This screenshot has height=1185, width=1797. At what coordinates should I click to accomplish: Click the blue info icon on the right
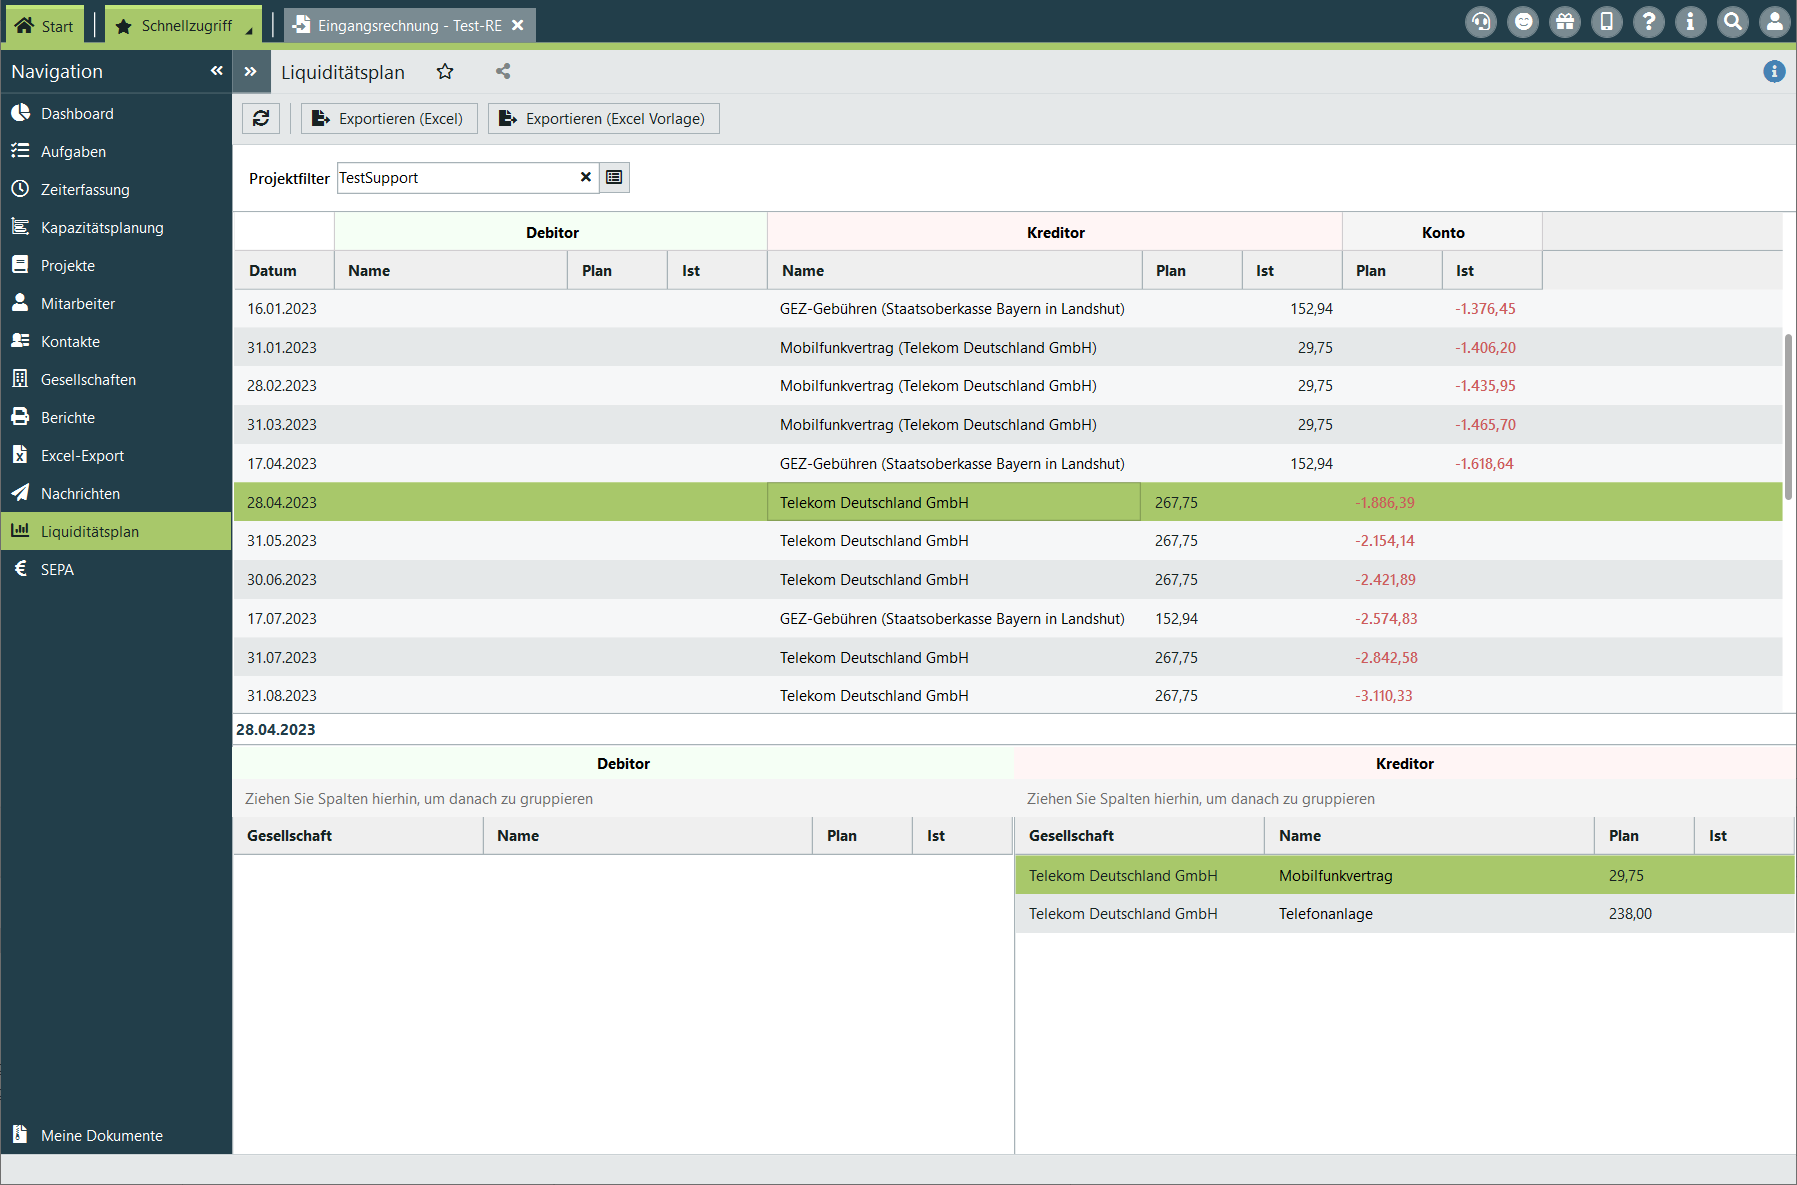(x=1774, y=72)
